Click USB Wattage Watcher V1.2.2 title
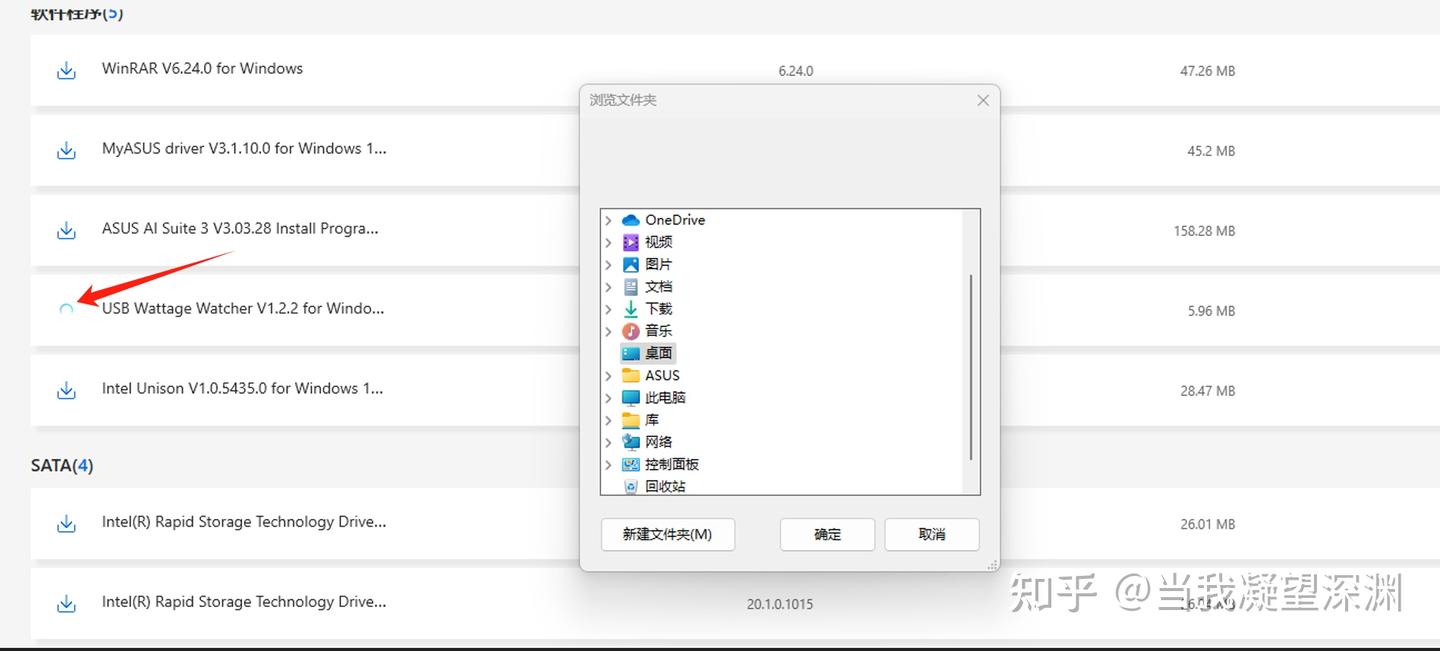The height and width of the screenshot is (651, 1440). click(x=243, y=308)
